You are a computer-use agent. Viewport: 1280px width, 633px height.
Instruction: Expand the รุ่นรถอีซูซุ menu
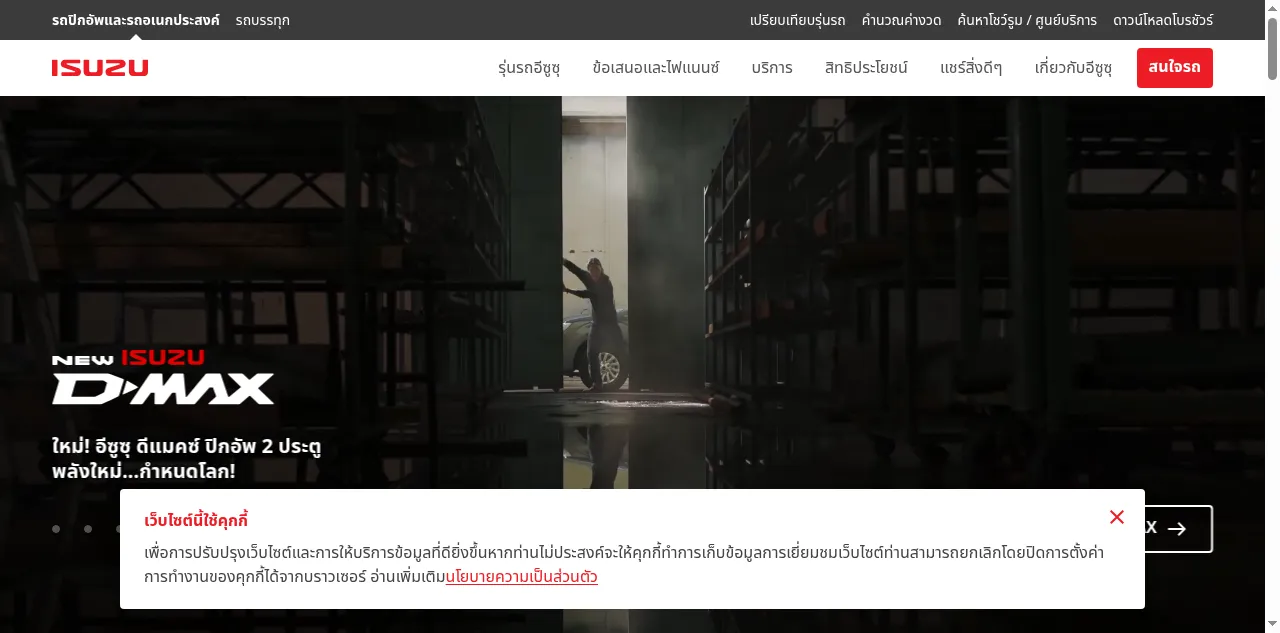tap(529, 68)
